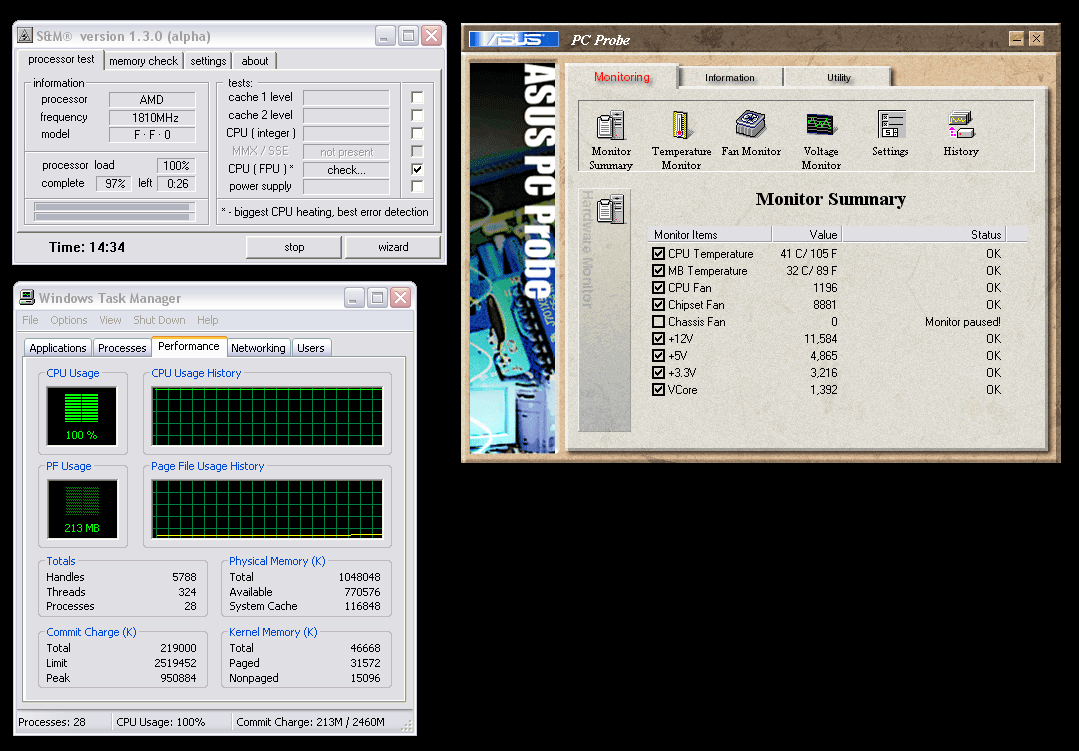Uncheck the CPU (FPU) test checkbox
The width and height of the screenshot is (1079, 751).
click(417, 169)
